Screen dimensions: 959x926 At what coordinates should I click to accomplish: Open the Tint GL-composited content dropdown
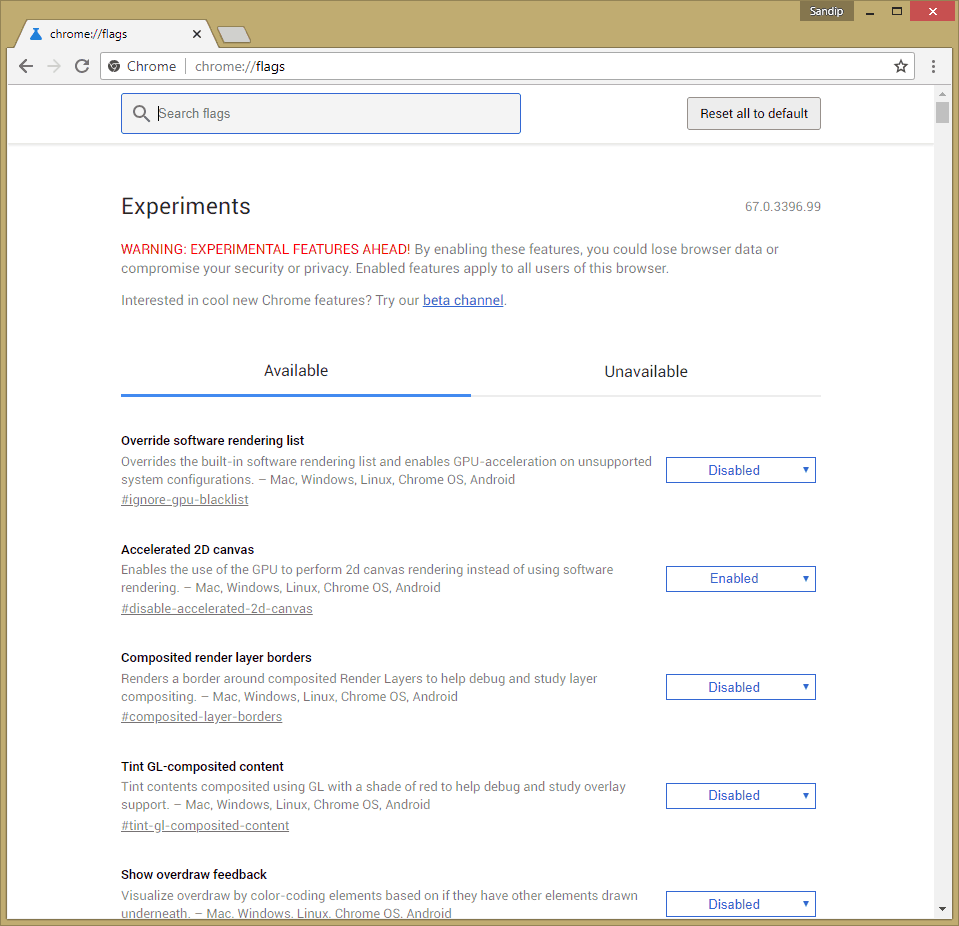coord(741,796)
